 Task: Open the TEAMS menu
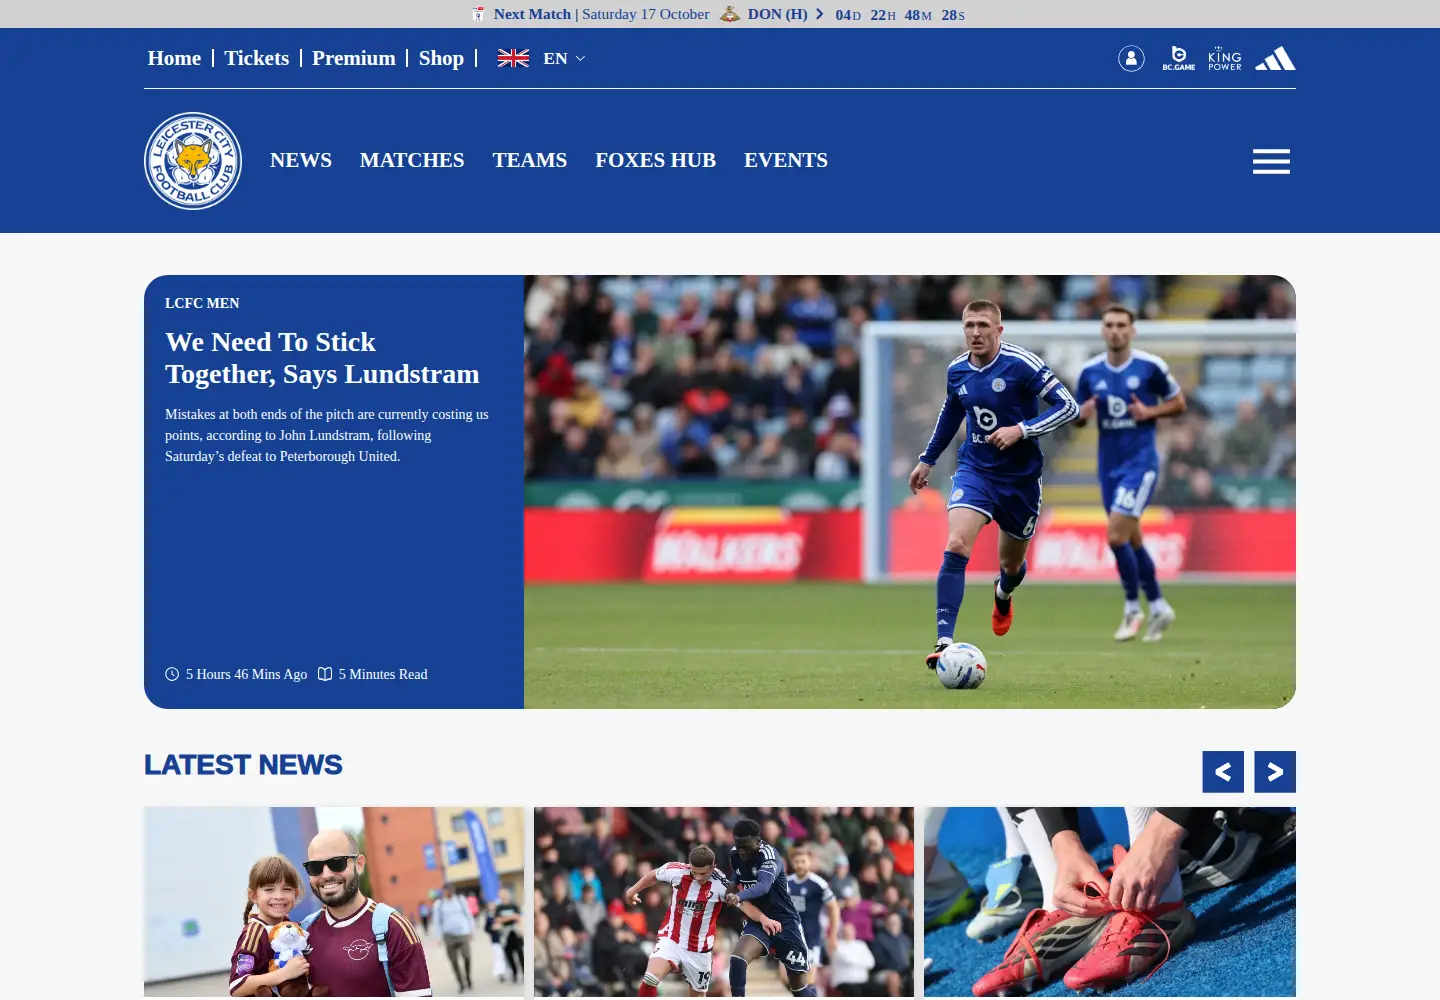click(530, 160)
